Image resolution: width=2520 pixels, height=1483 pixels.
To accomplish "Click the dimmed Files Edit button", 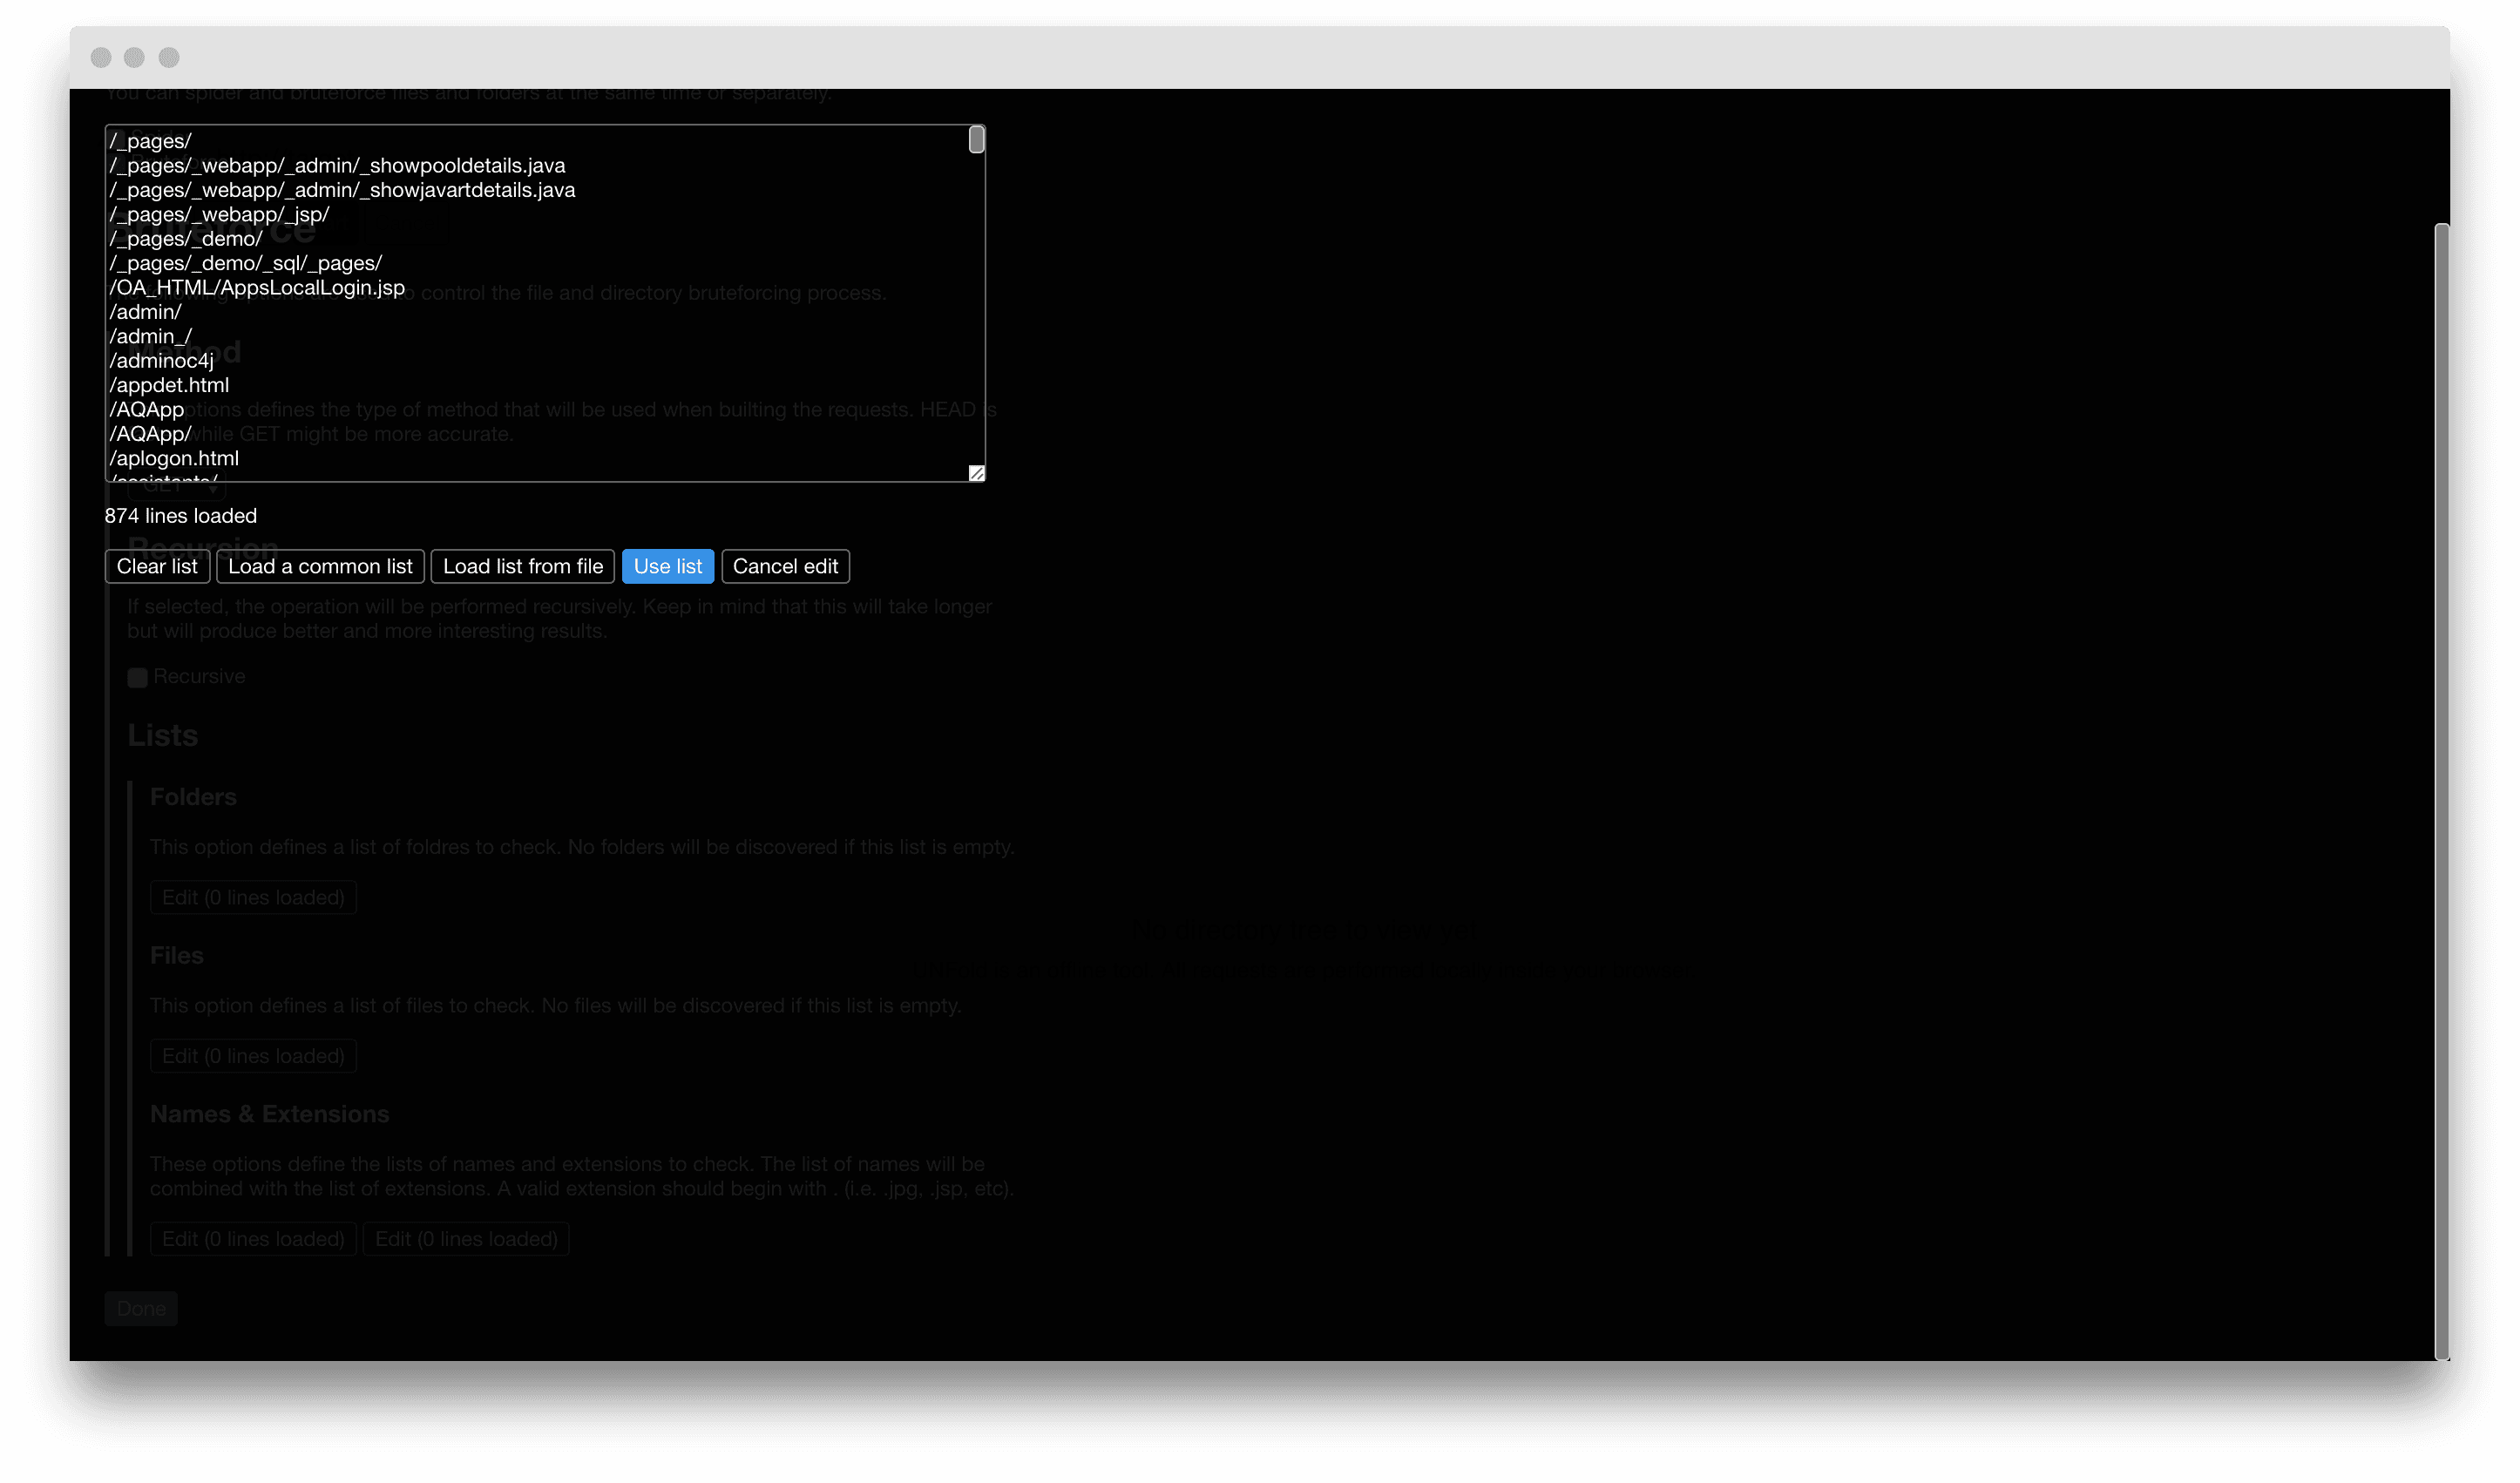I will click(253, 1056).
